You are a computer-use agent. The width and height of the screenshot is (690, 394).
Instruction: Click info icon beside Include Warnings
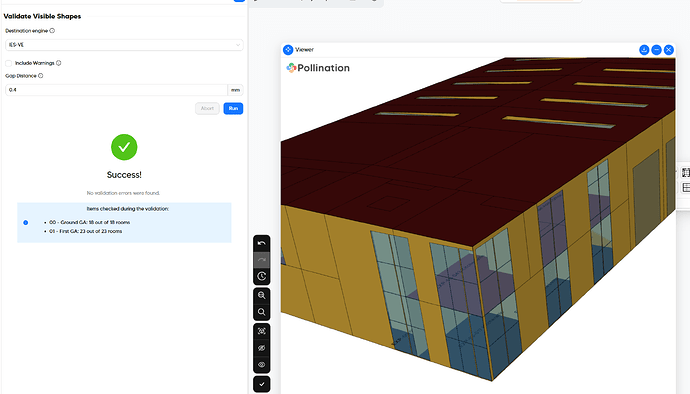click(x=59, y=63)
